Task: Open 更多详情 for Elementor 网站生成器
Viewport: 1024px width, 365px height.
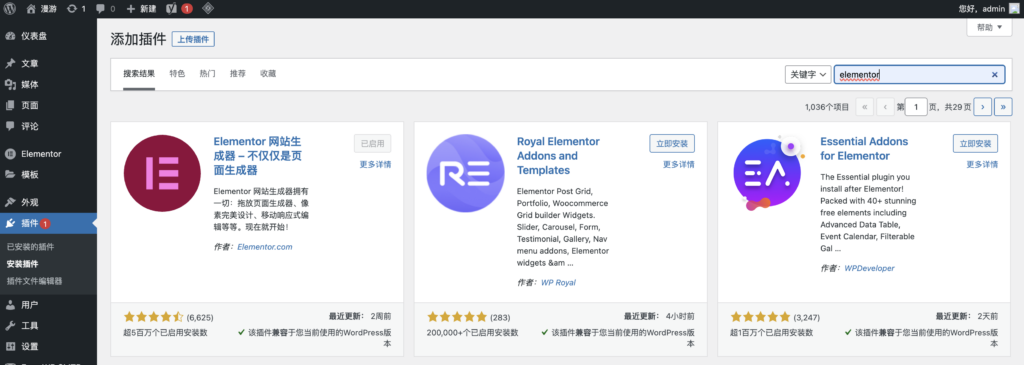Action: coord(376,165)
